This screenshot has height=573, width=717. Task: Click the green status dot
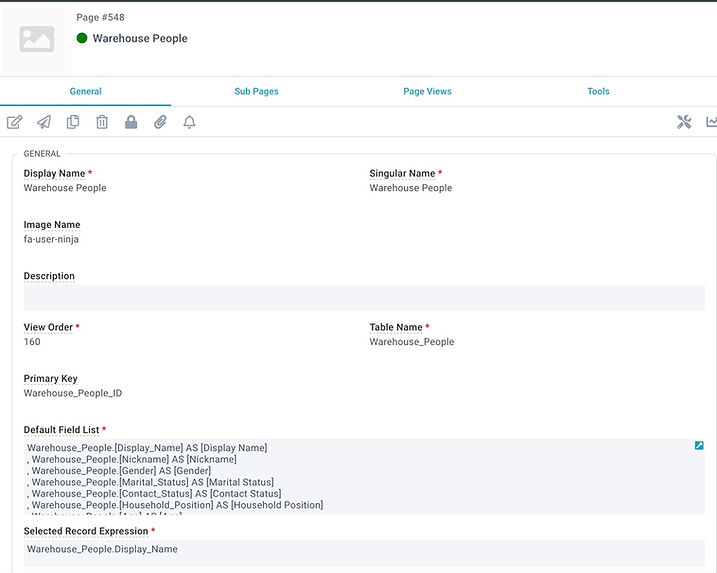tap(82, 38)
